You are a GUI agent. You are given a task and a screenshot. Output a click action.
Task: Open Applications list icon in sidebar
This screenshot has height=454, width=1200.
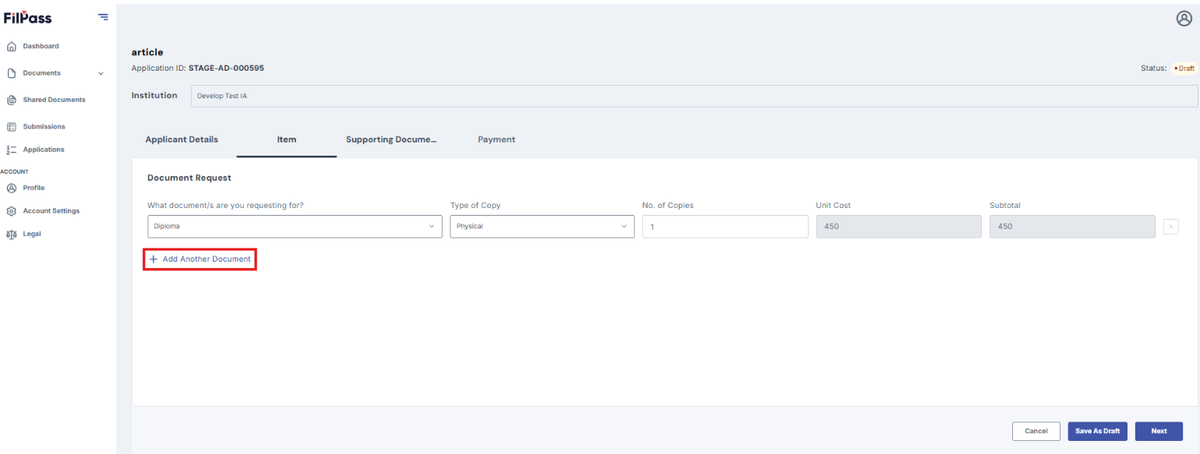[11, 150]
